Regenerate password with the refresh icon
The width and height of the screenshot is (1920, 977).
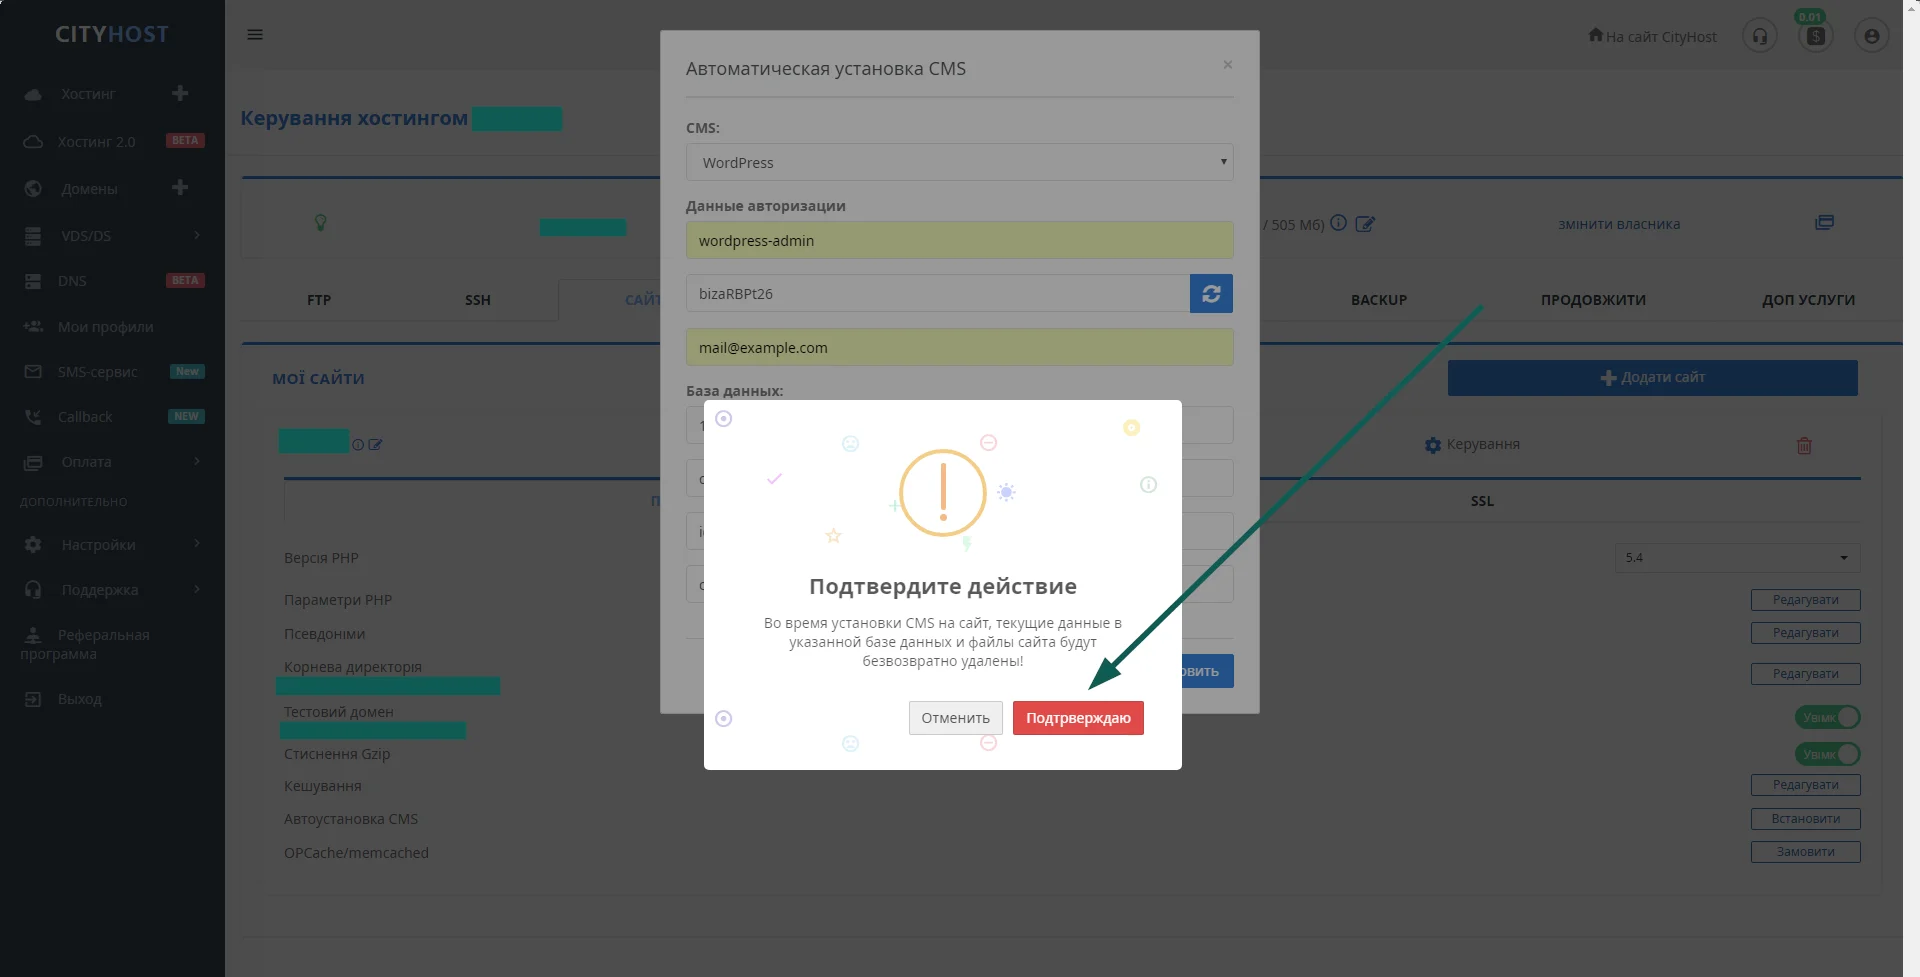click(x=1211, y=294)
